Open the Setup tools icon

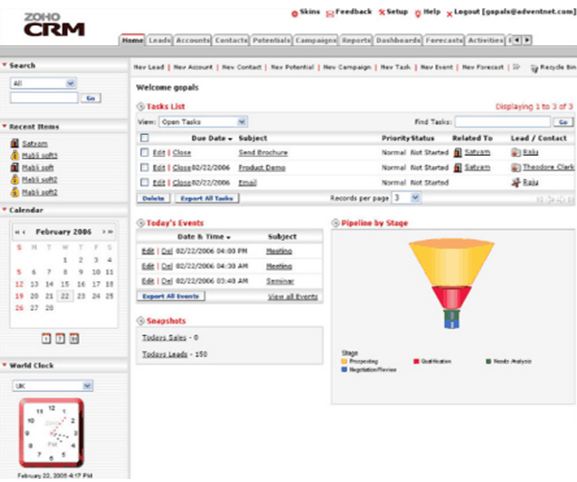(x=382, y=13)
